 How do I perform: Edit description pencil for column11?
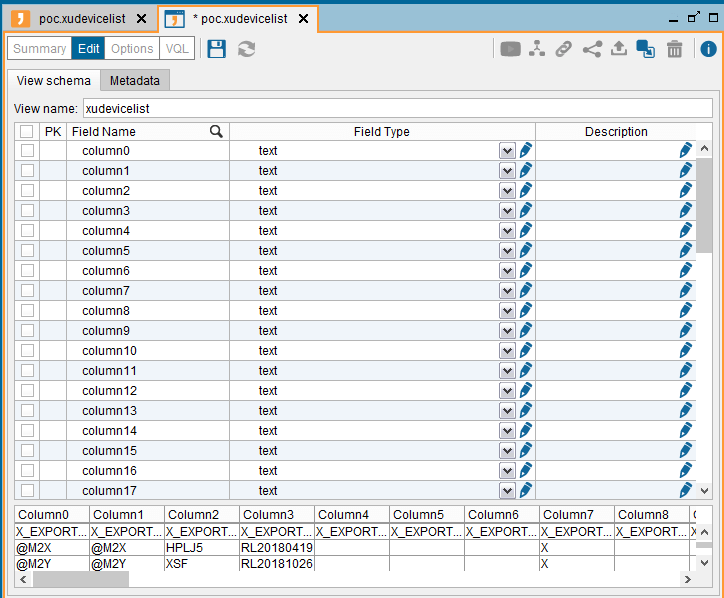(686, 370)
